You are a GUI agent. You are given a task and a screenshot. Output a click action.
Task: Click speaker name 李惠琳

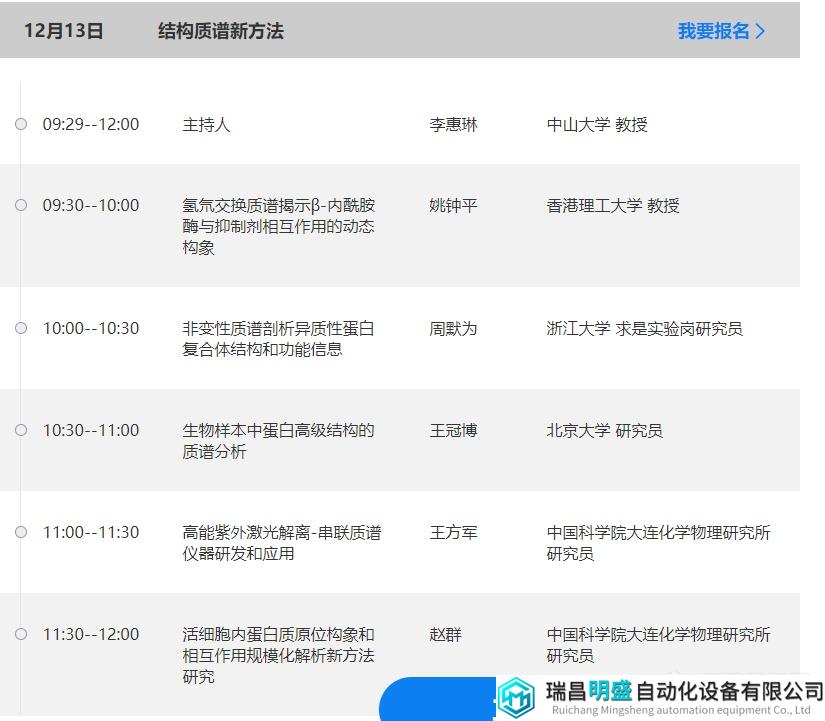(453, 124)
